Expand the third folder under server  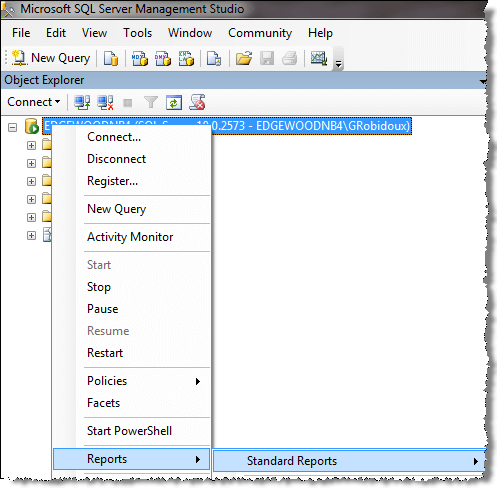coord(31,181)
